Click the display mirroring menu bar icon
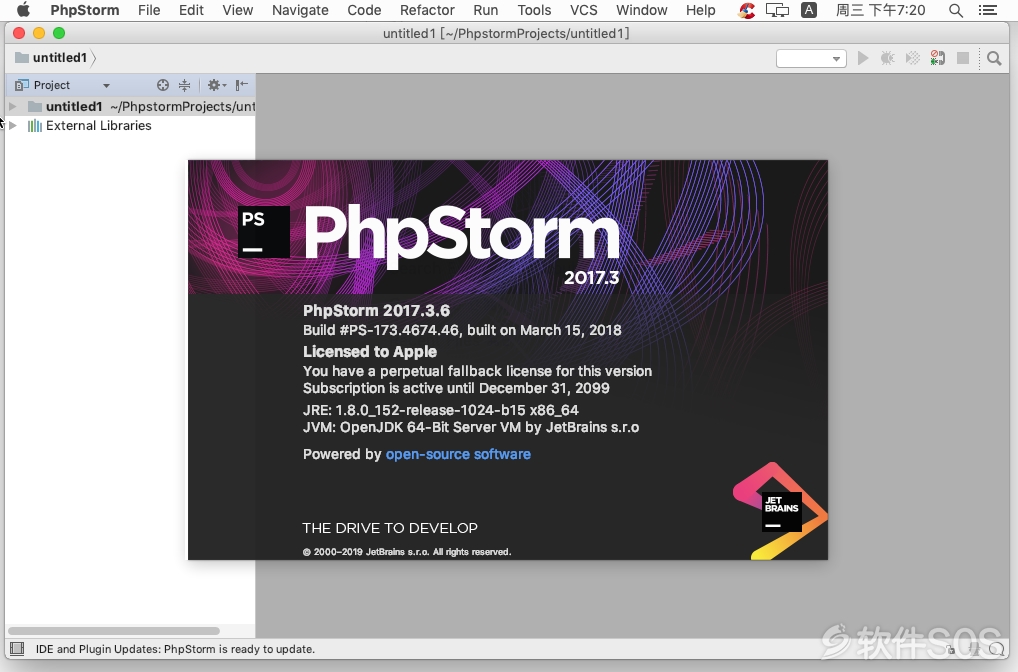Viewport: 1018px width, 672px height. (777, 10)
